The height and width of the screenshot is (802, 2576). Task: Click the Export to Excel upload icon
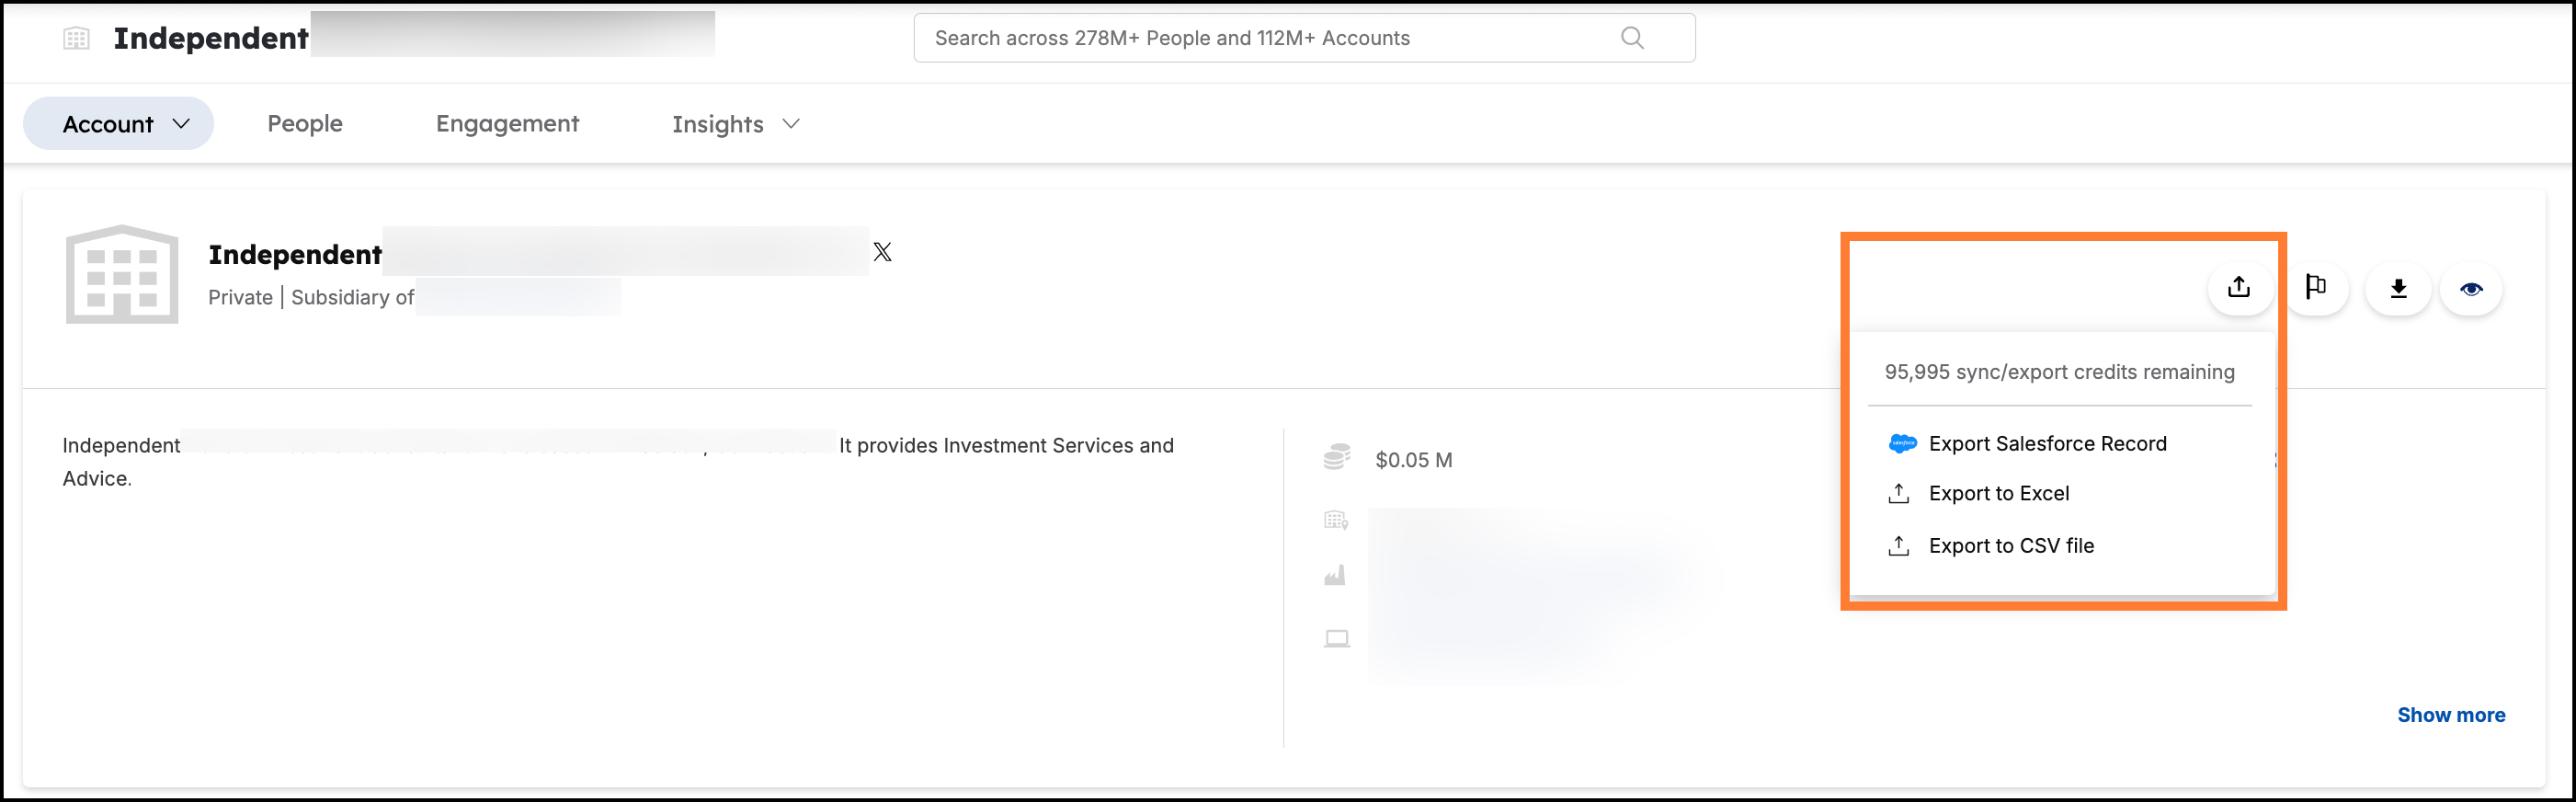pyautogui.click(x=1898, y=494)
